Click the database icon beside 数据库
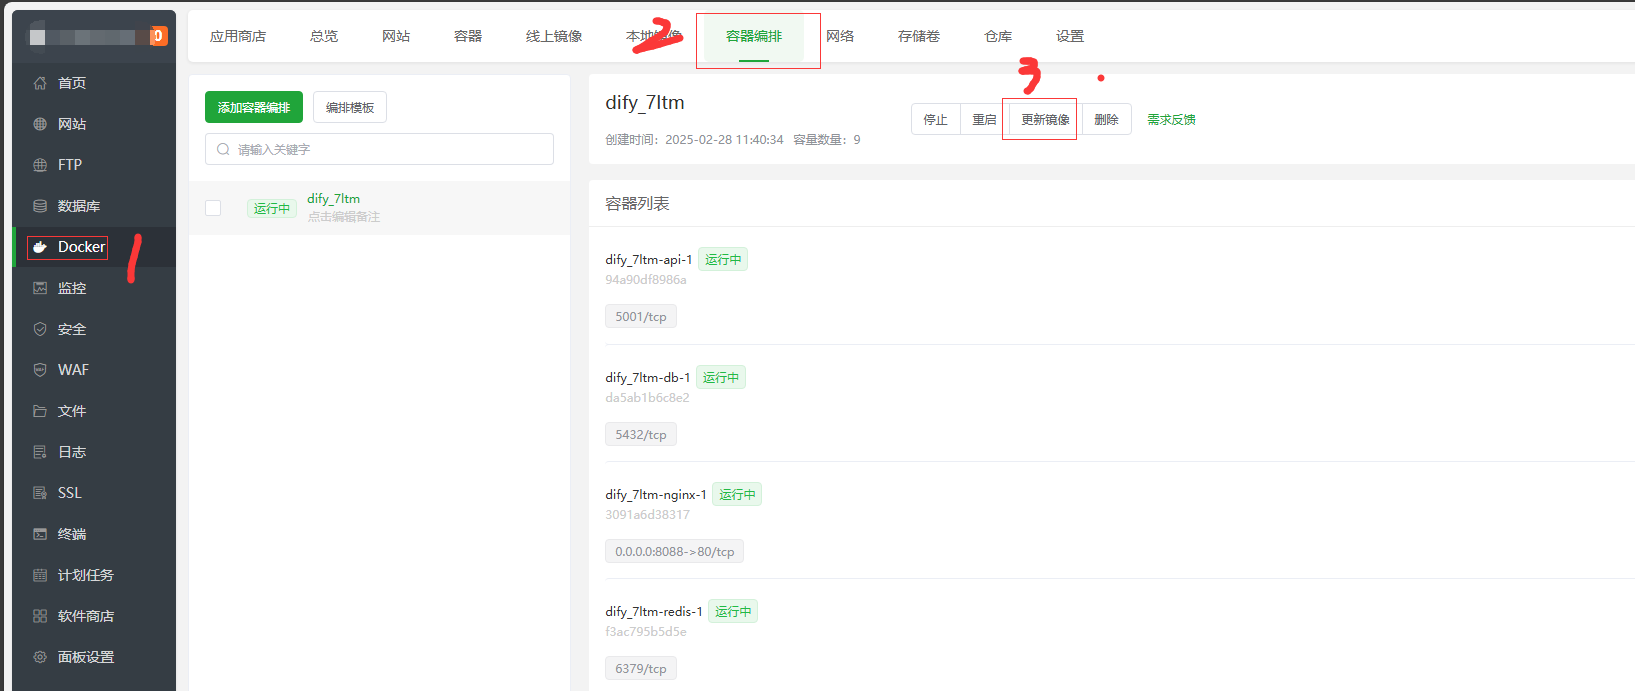1635x691 pixels. click(40, 206)
